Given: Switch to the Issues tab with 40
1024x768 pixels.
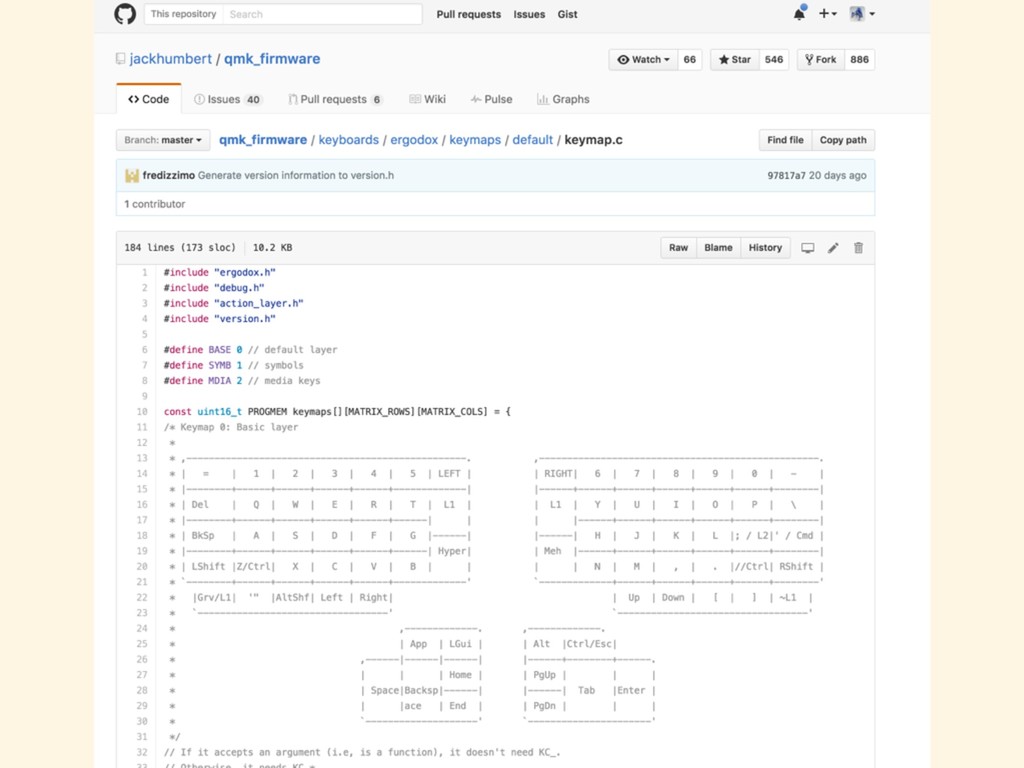Looking at the screenshot, I should click(228, 99).
